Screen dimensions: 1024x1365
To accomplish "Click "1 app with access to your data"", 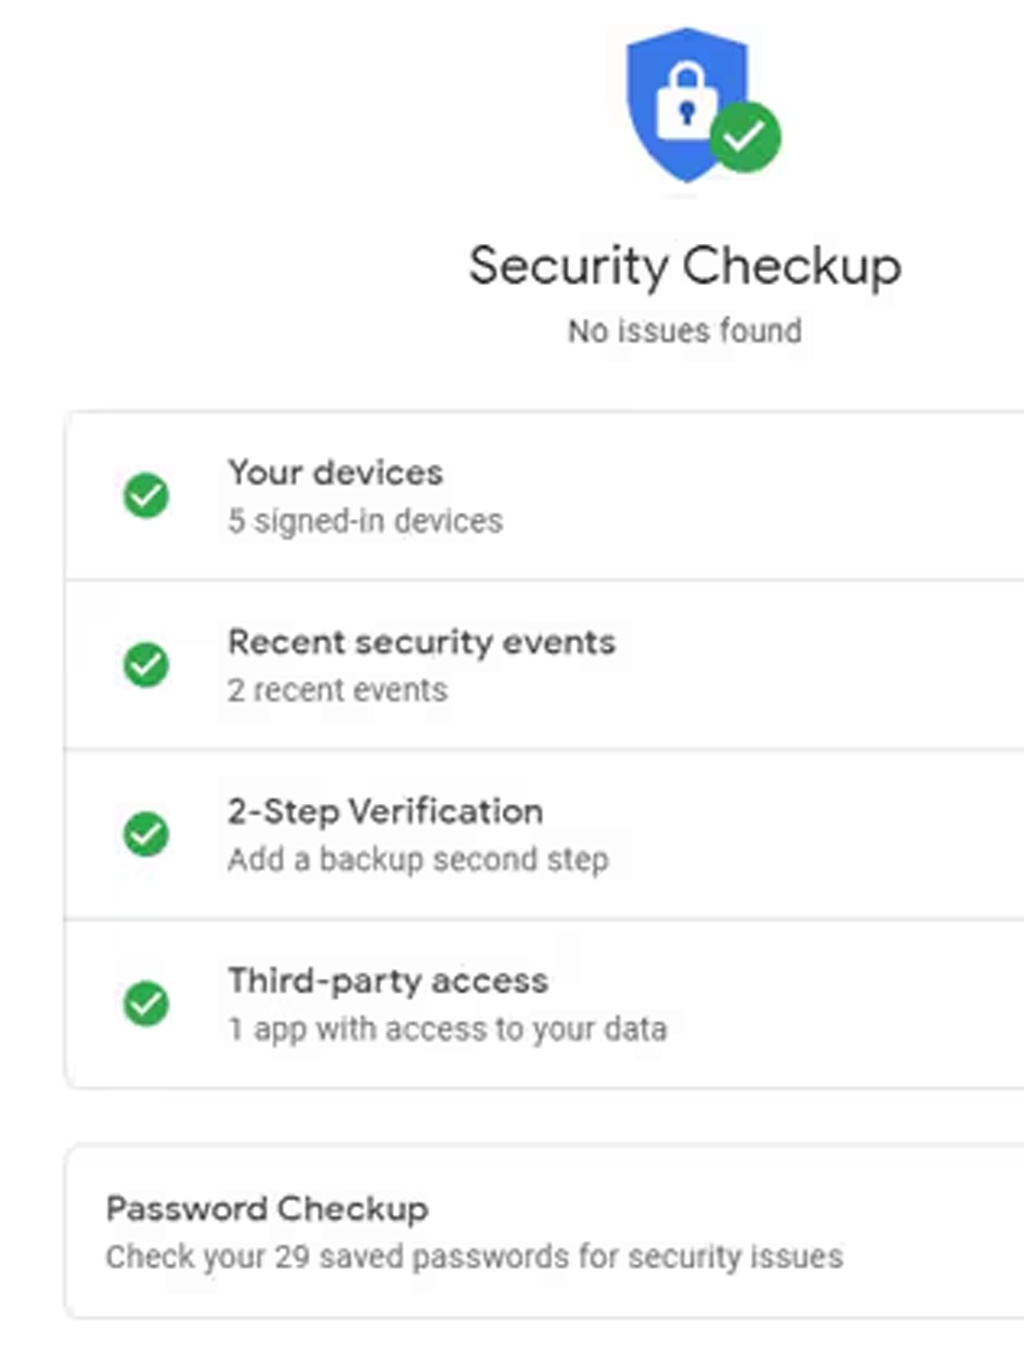I will coord(447,1029).
